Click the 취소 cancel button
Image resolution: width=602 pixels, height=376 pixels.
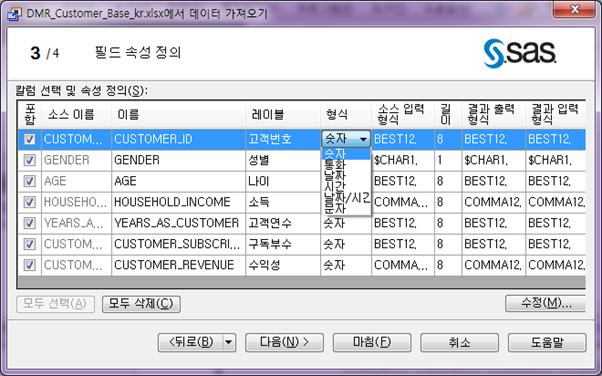click(x=460, y=342)
